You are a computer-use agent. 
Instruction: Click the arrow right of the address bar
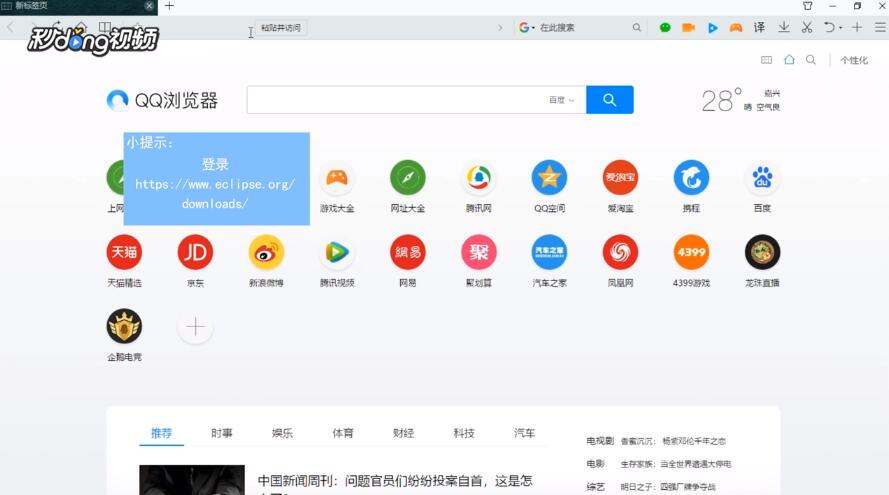pyautogui.click(x=499, y=27)
